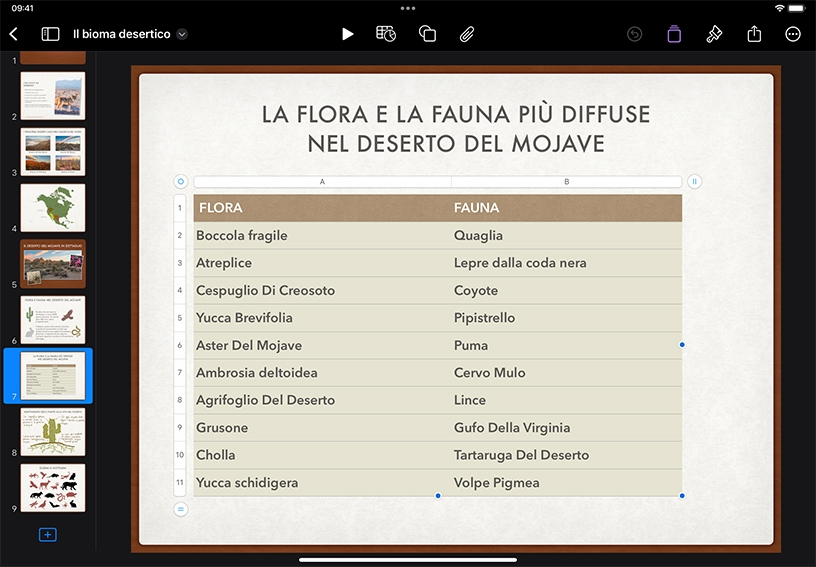Screen dimensions: 816x567
Task: Select the Cholla cell
Action: [322, 455]
